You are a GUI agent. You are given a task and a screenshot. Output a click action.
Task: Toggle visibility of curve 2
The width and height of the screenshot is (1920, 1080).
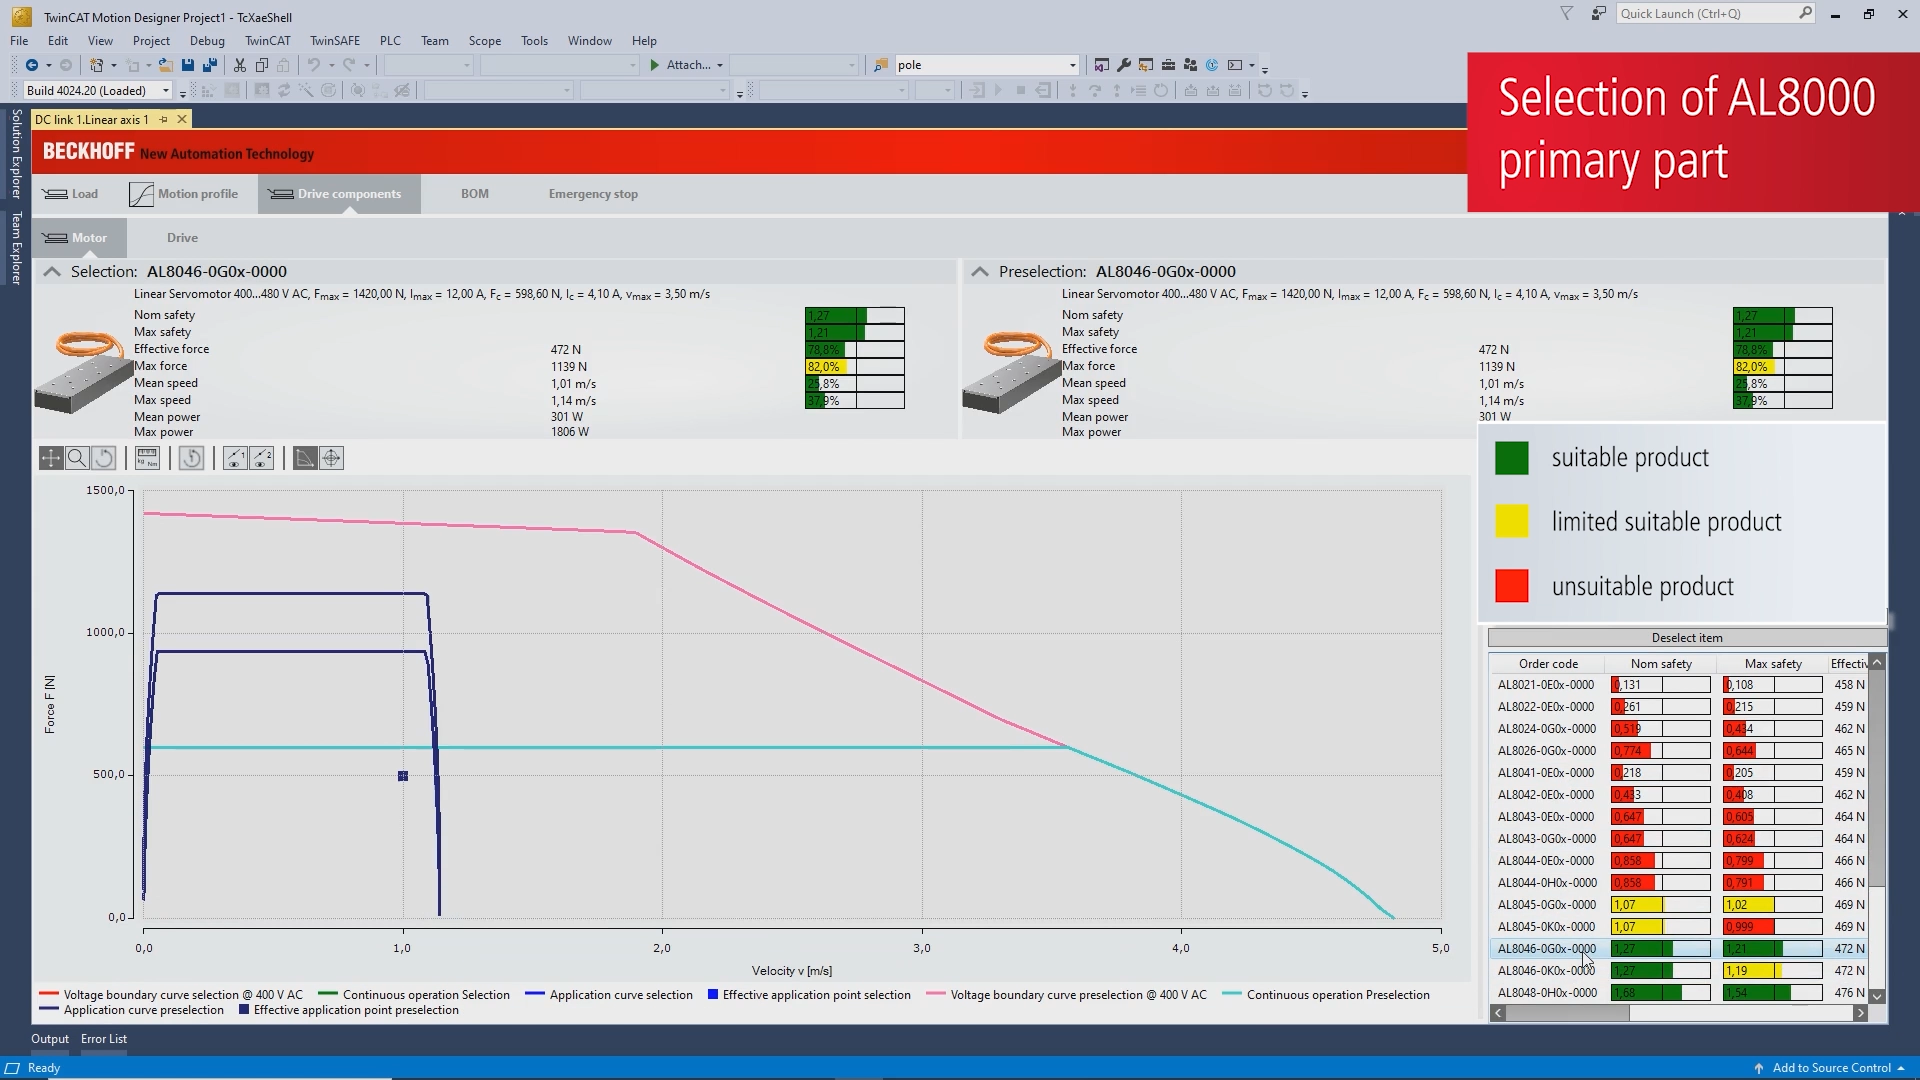tap(262, 459)
